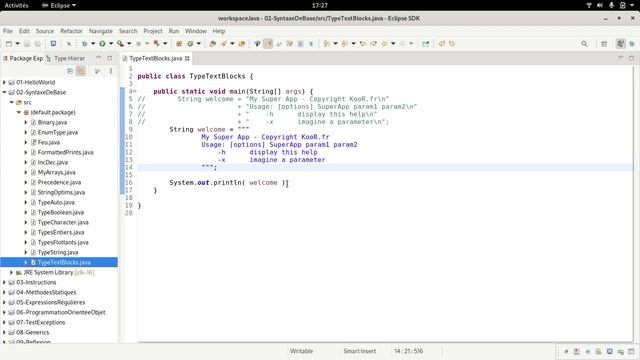Click the Debug bug icon
The image size is (640, 360).
[84, 44]
